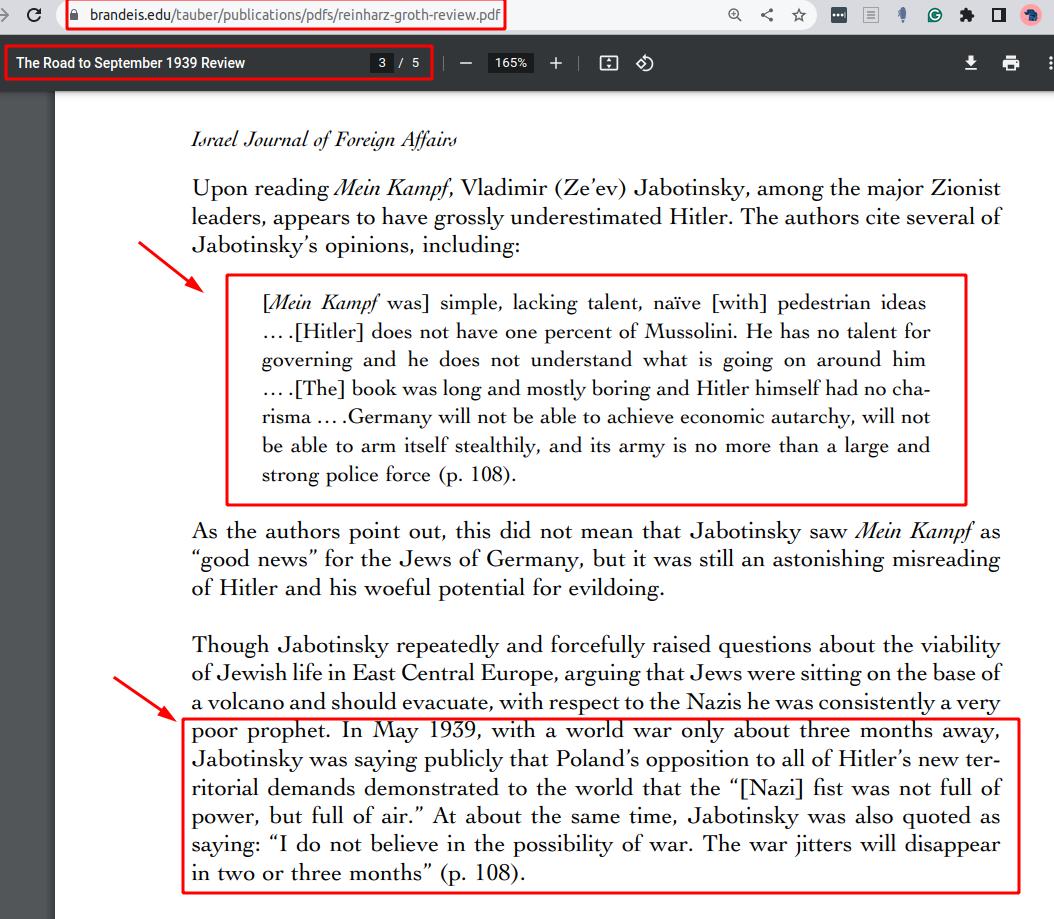Open the dark three-dots extension icon
Image resolution: width=1054 pixels, height=919 pixels.
pyautogui.click(x=839, y=15)
